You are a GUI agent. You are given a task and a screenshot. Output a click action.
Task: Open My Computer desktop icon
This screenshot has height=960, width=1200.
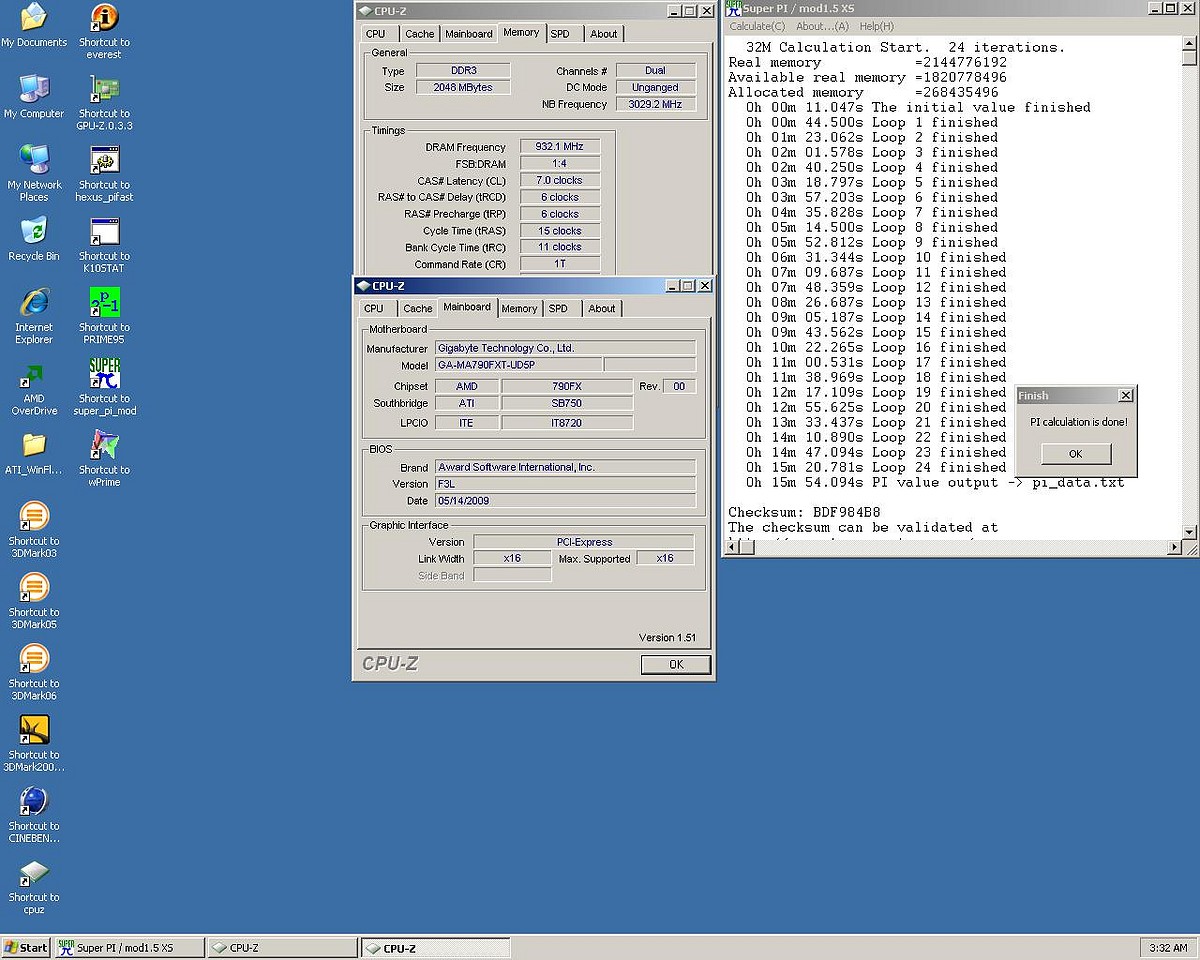pyautogui.click(x=34, y=89)
